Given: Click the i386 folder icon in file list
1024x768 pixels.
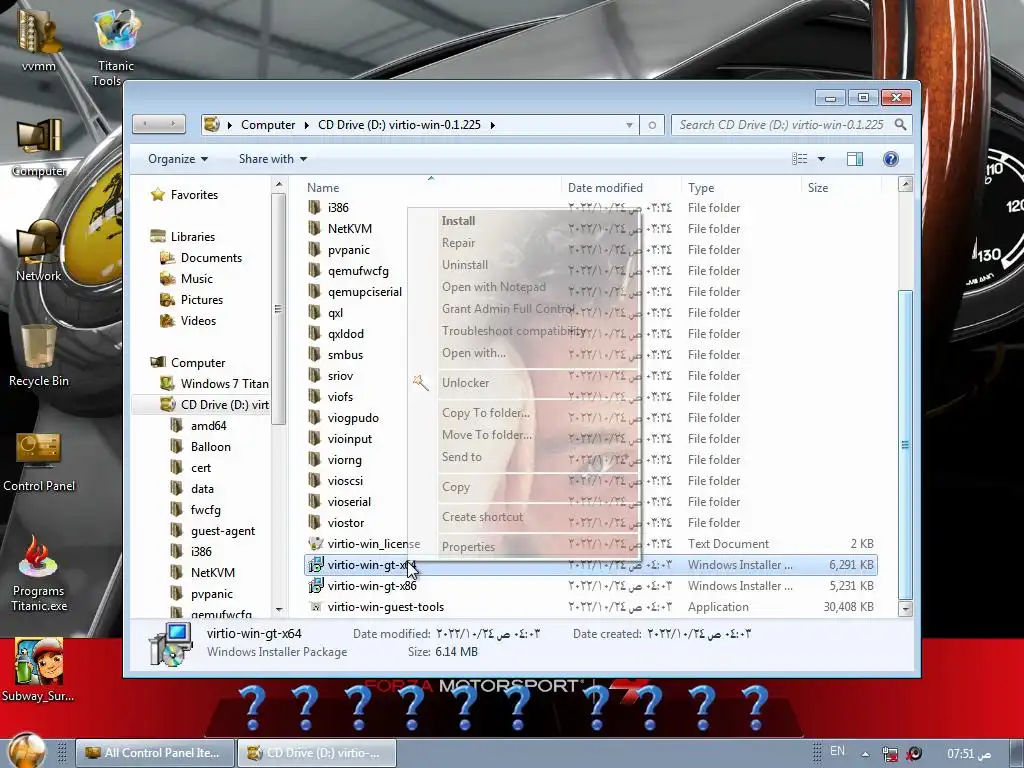Looking at the screenshot, I should pos(315,208).
